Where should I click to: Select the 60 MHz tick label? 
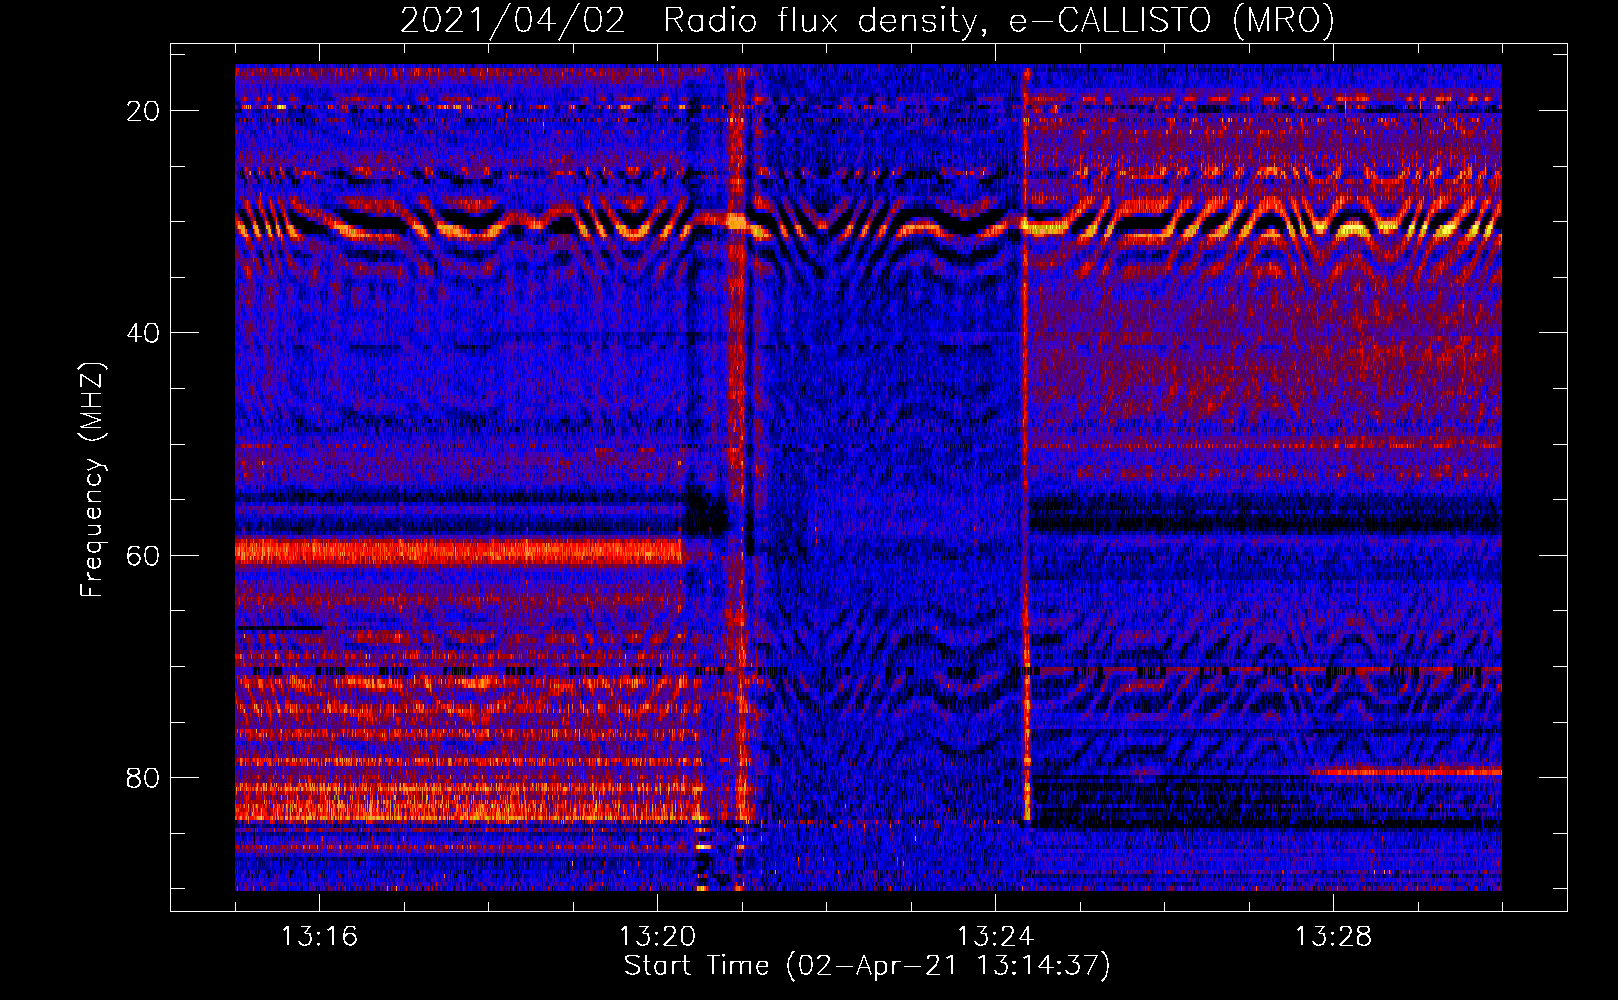pos(144,556)
